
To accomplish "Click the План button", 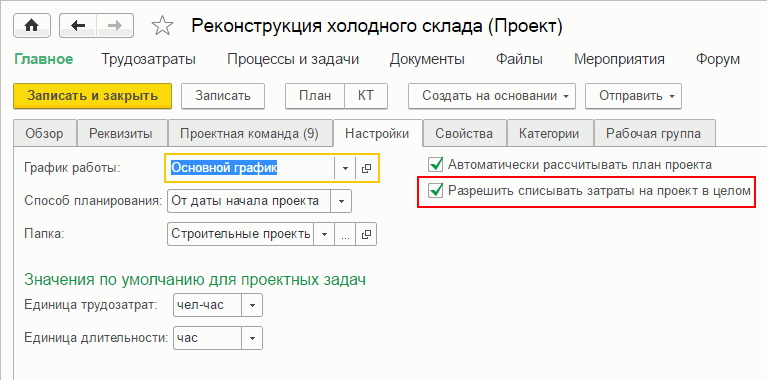I will 315,96.
